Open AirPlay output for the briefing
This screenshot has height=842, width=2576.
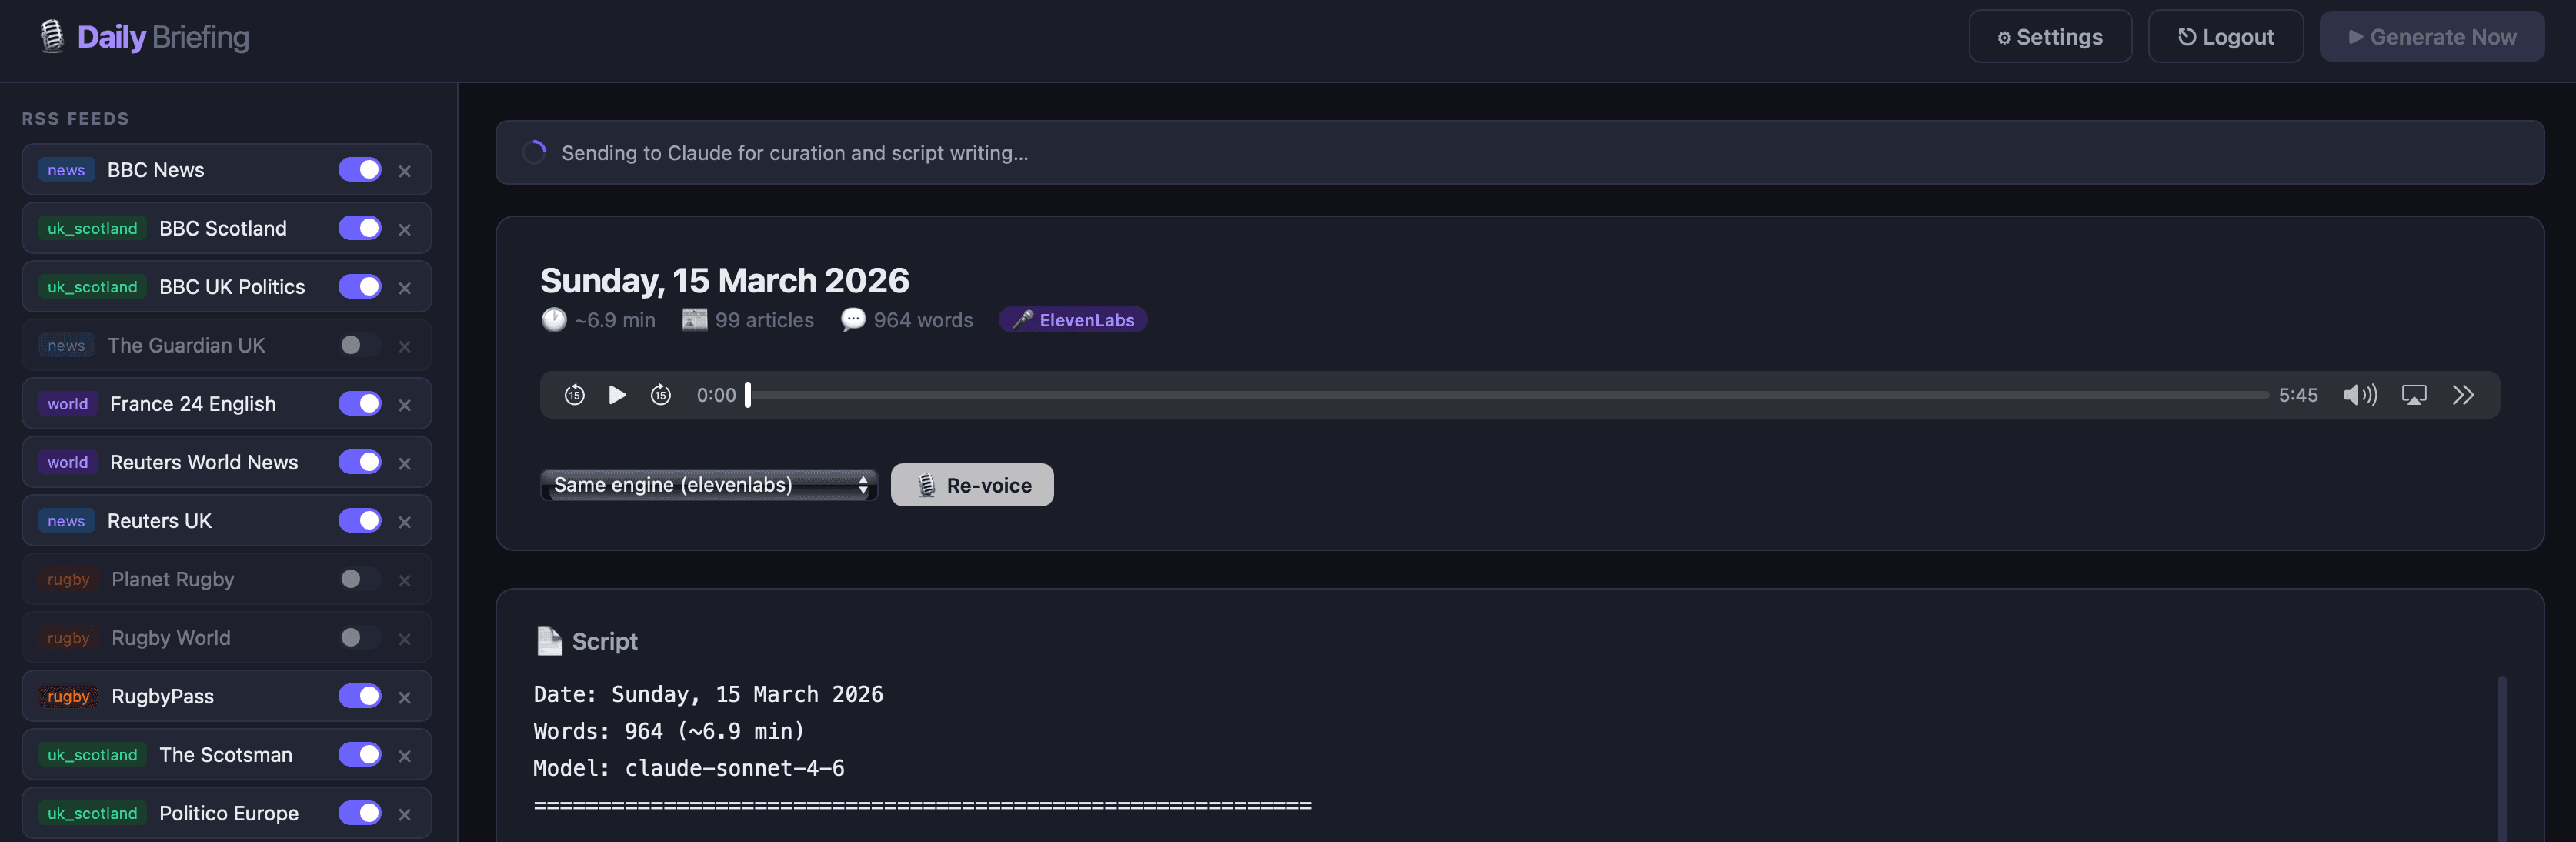pos(2414,395)
